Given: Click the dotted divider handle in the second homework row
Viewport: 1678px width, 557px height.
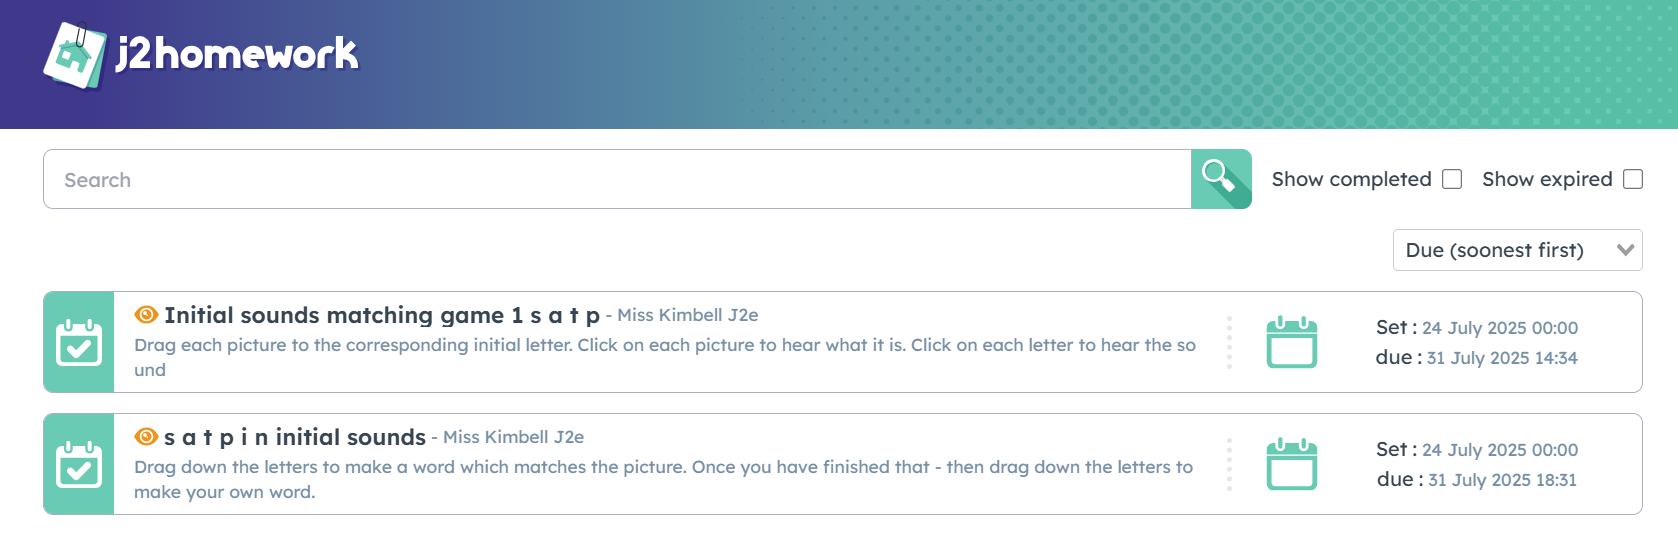Looking at the screenshot, I should pyautogui.click(x=1229, y=464).
